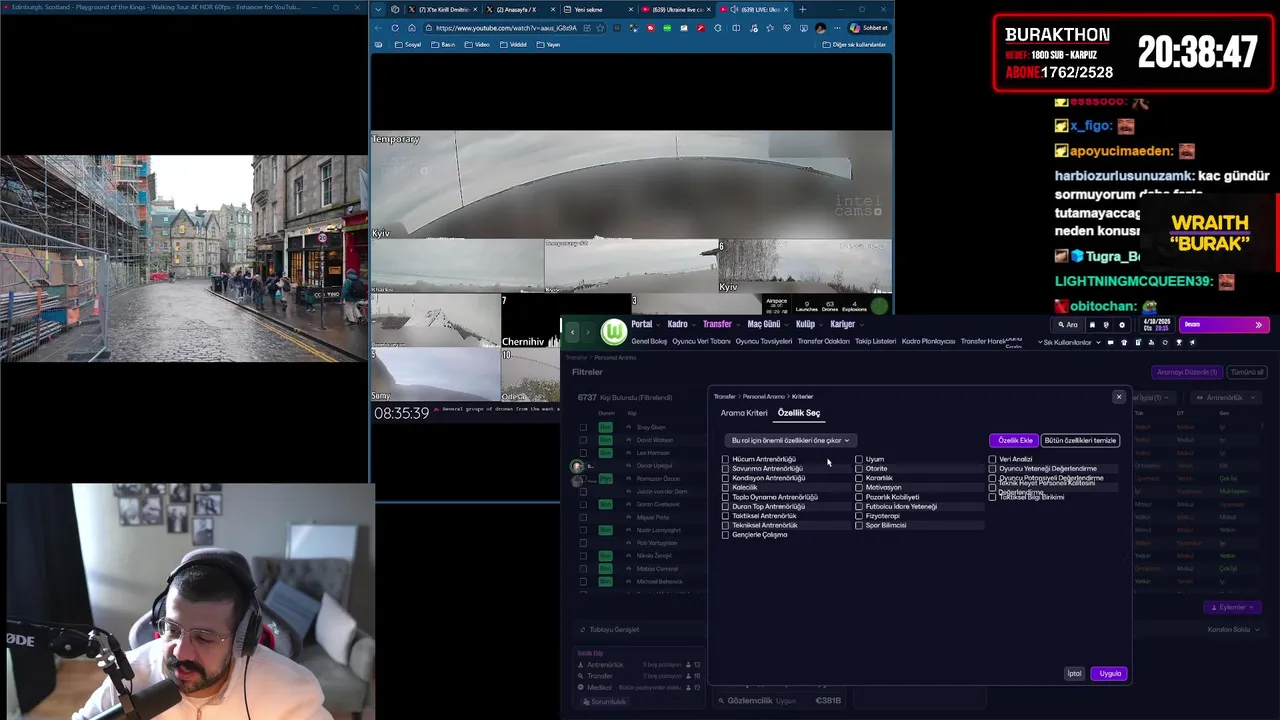The width and height of the screenshot is (1280, 720).
Task: Select the Fizyoterapi checkbox
Action: (859, 516)
